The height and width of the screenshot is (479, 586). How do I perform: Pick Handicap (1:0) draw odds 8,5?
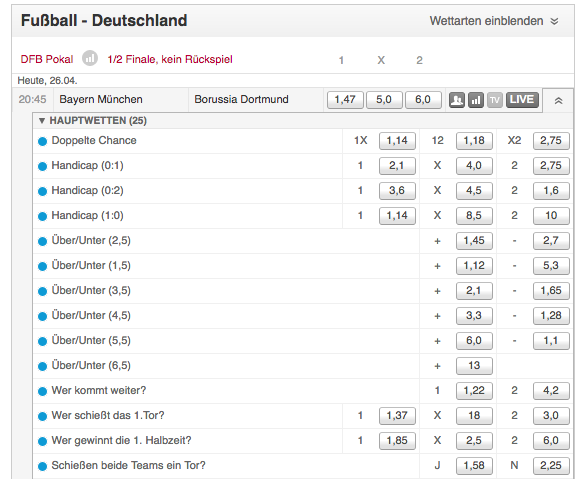point(474,216)
